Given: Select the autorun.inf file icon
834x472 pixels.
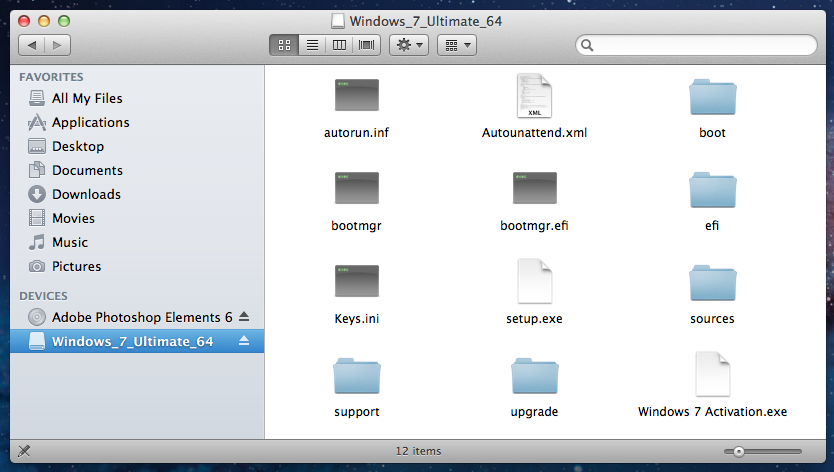Looking at the screenshot, I should click(357, 95).
